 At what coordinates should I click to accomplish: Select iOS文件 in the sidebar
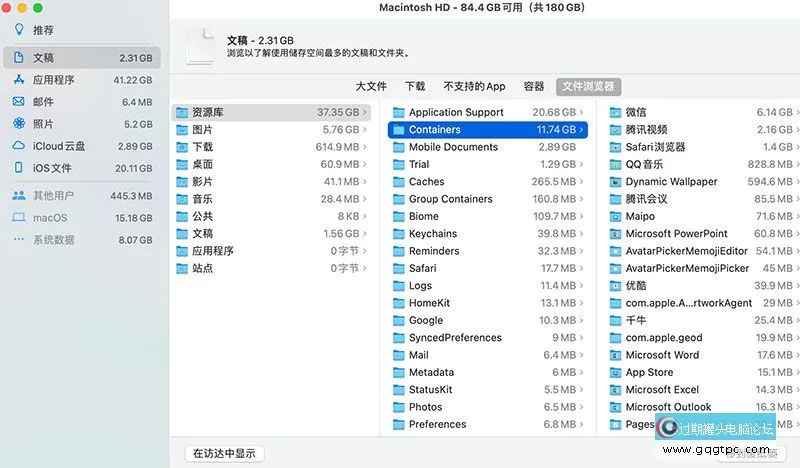pos(82,168)
